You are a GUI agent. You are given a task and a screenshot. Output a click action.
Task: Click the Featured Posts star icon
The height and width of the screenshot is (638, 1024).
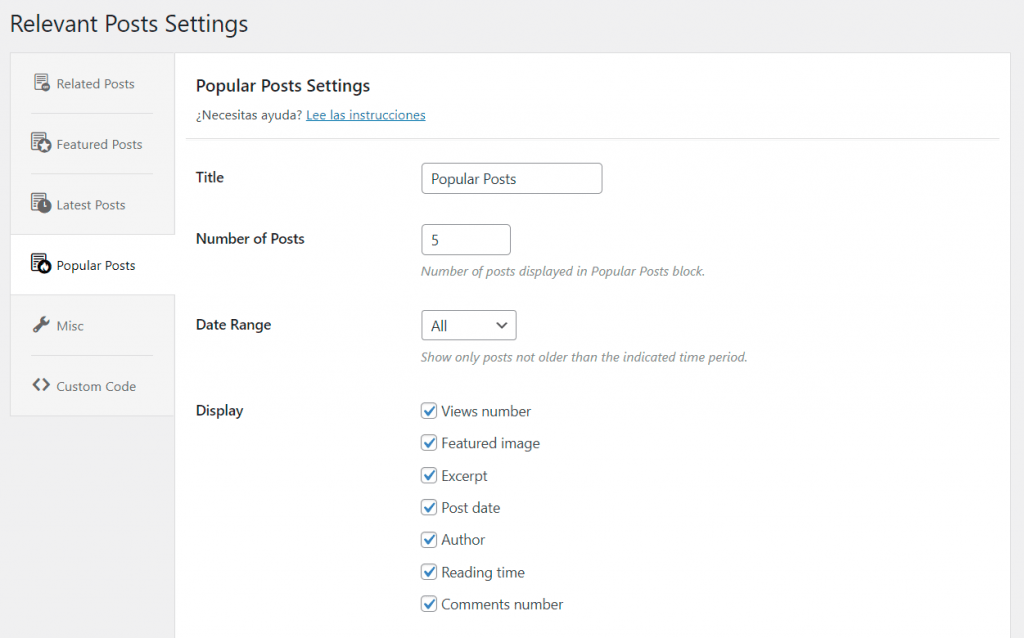click(x=41, y=143)
